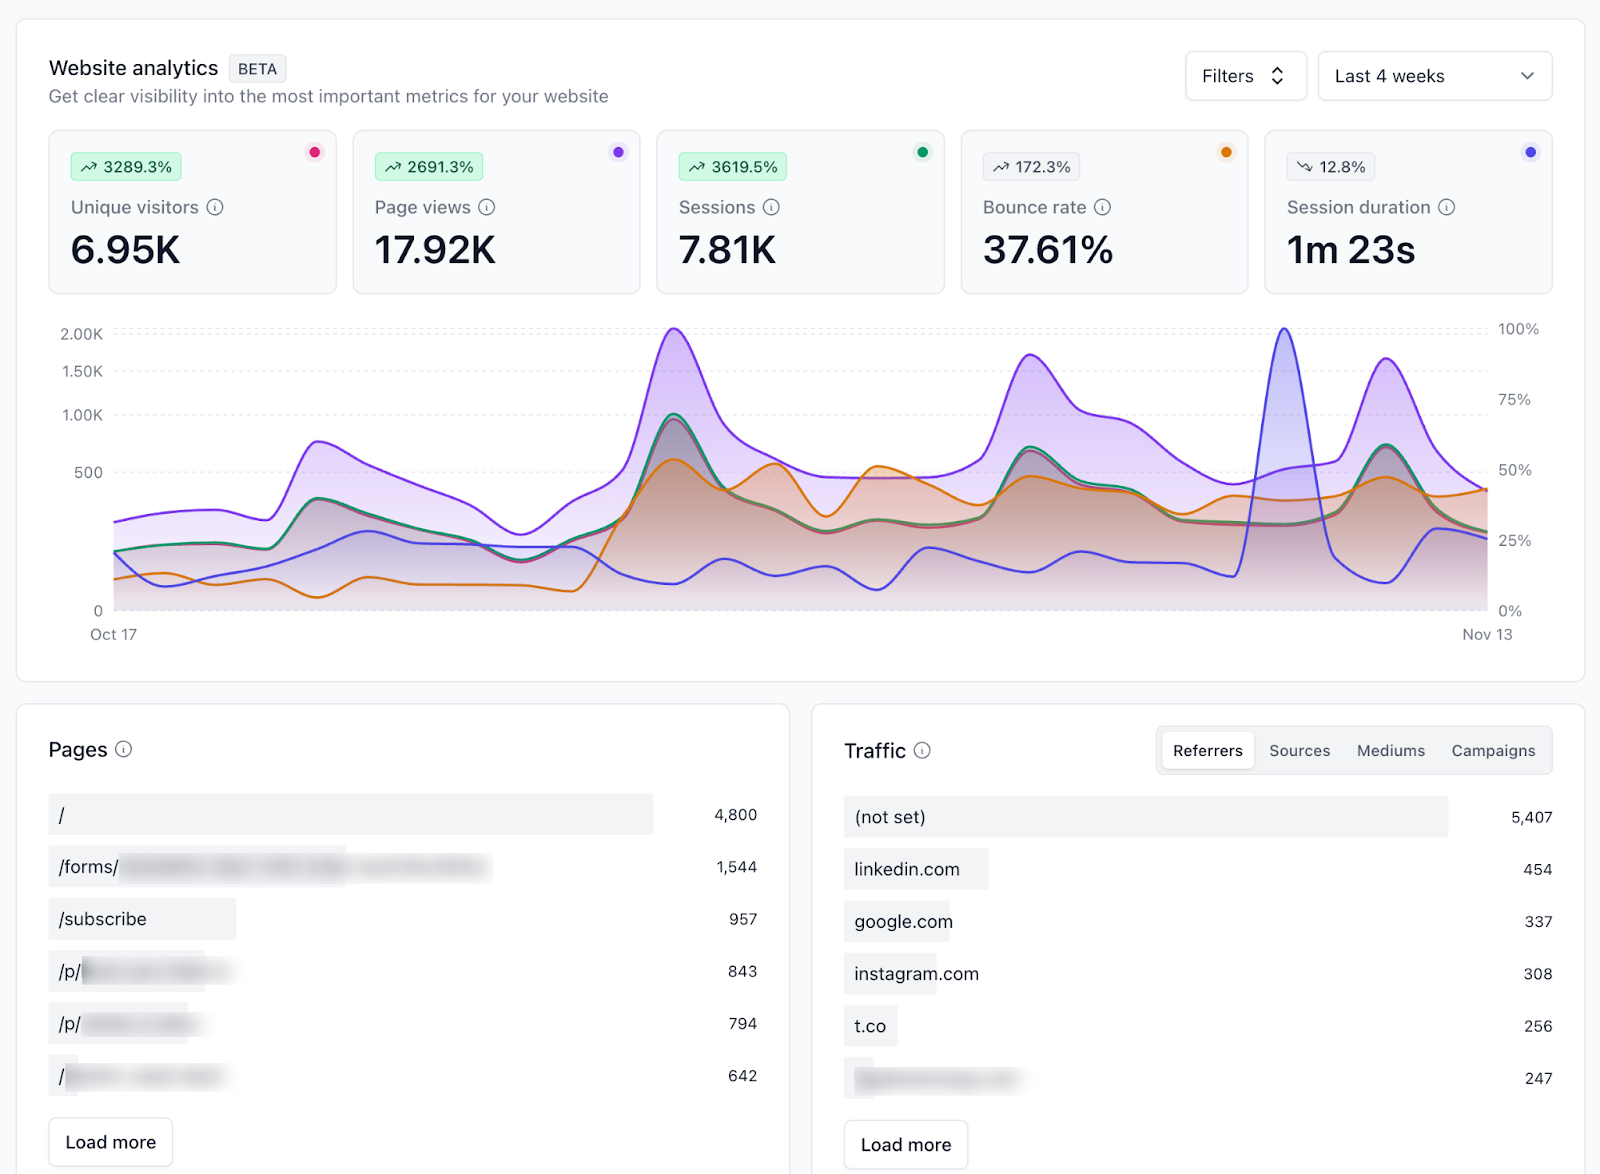Click info icon next to Unique visitors
Image resolution: width=1600 pixels, height=1174 pixels.
pyautogui.click(x=215, y=207)
